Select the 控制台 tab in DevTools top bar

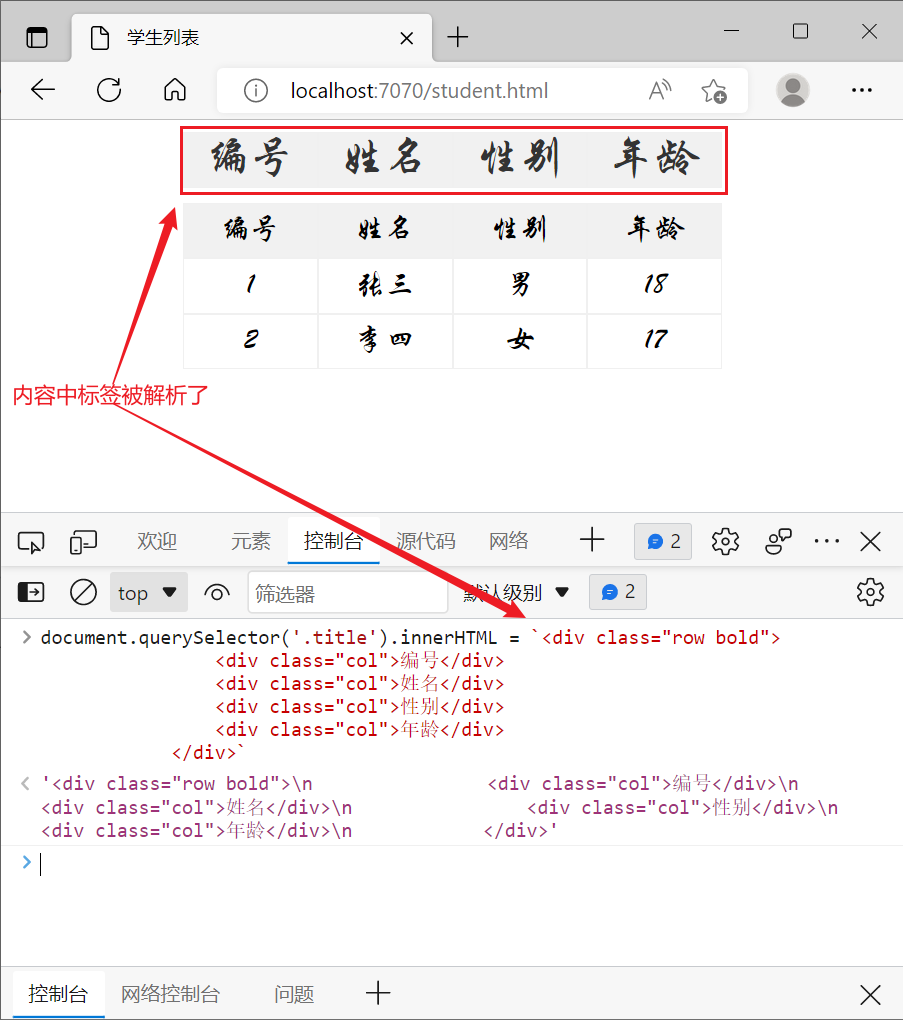[x=333, y=541]
